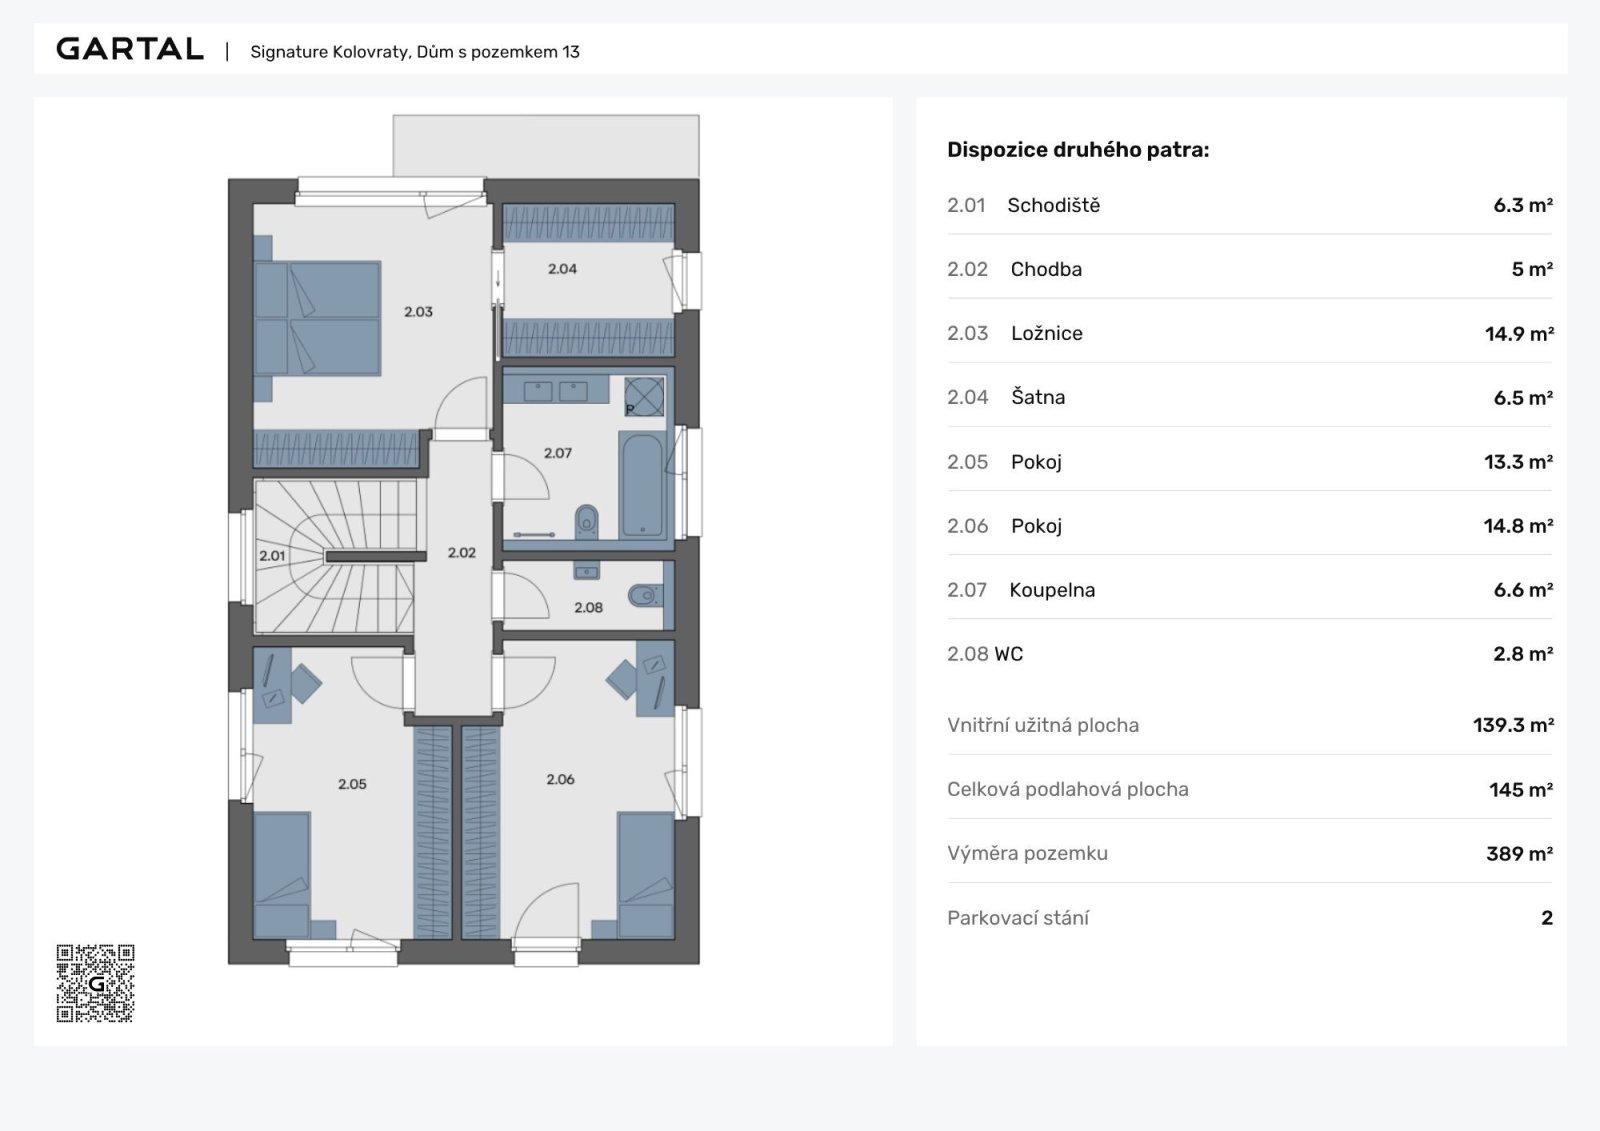Click the wall-mounted toilet in WC 2.08

pos(643,597)
